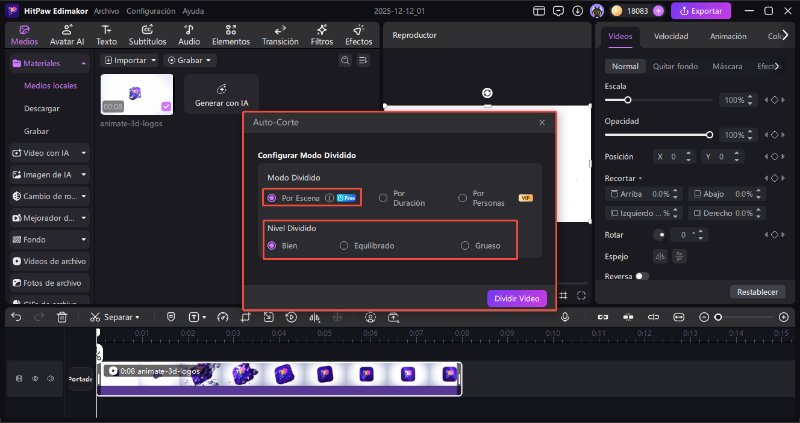800x423 pixels.
Task: Open the Efectos tab
Action: [x=359, y=35]
